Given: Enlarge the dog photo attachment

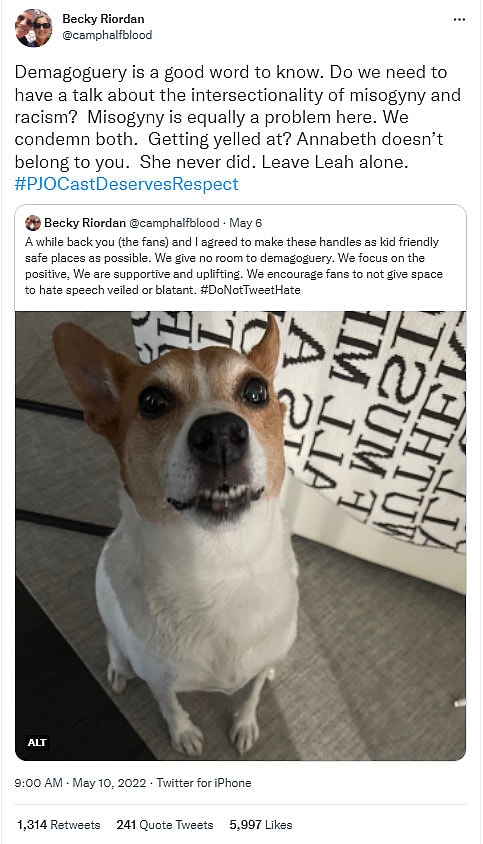Looking at the screenshot, I should pyautogui.click(x=240, y=536).
